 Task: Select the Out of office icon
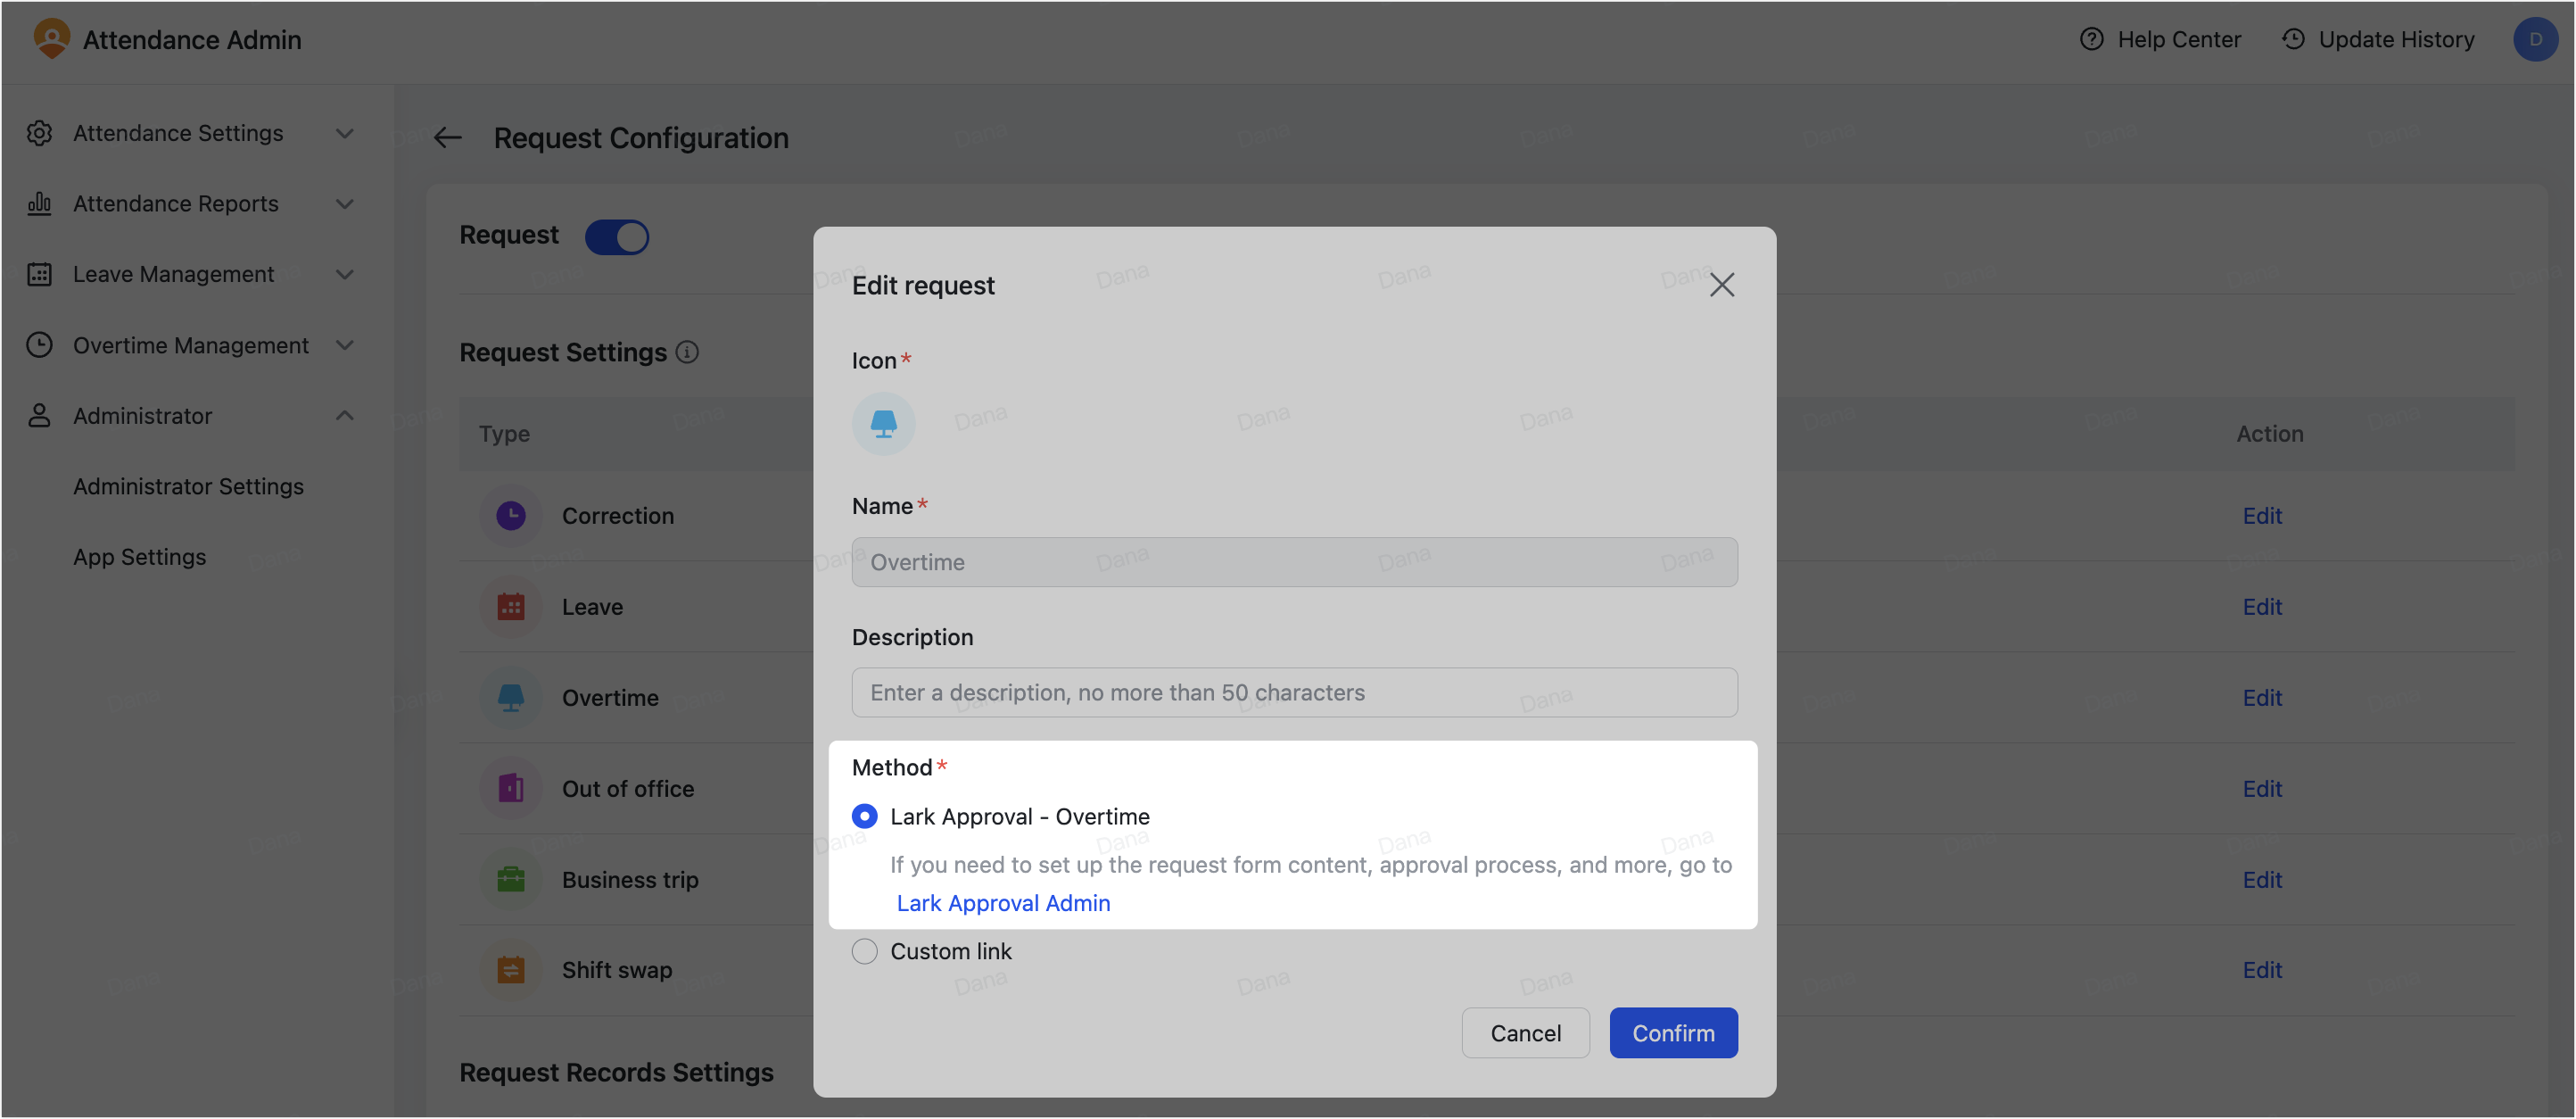pos(511,788)
